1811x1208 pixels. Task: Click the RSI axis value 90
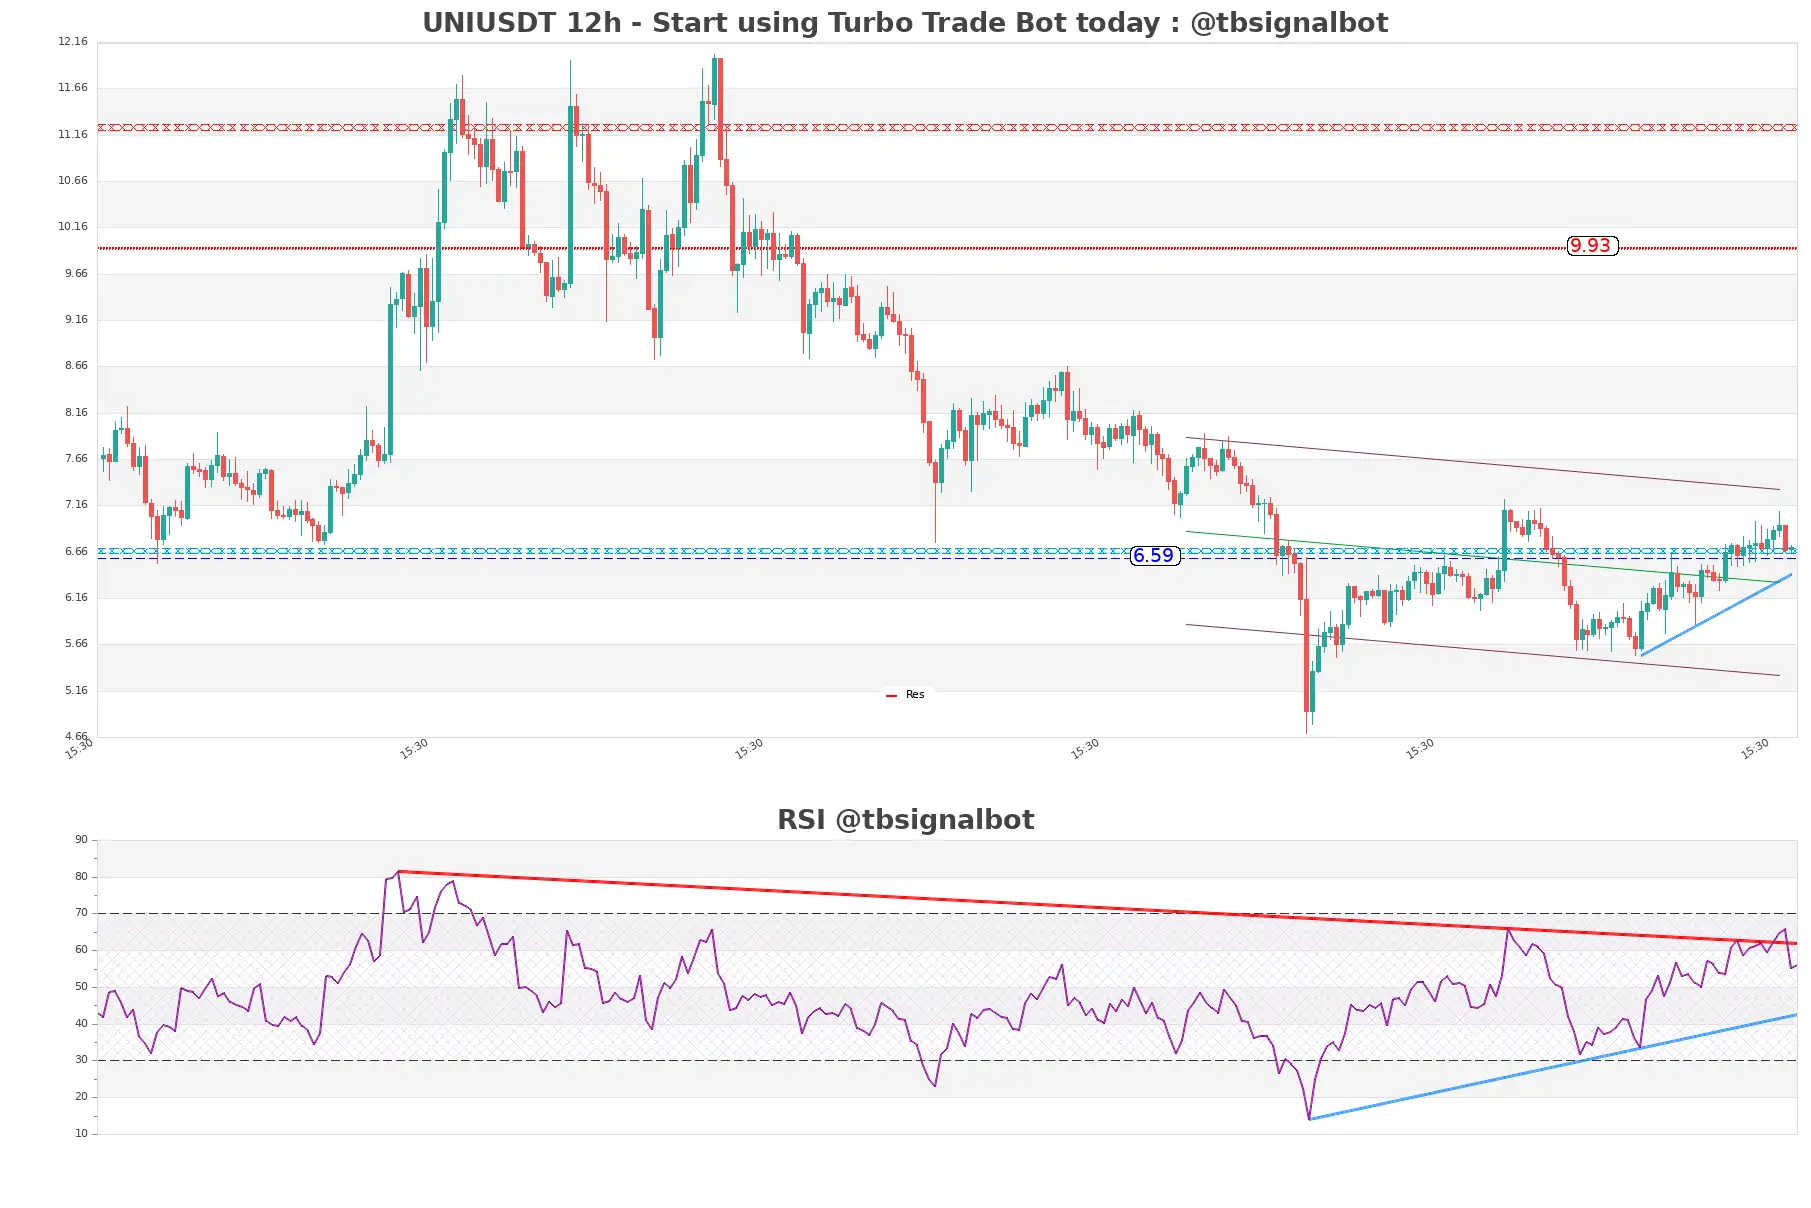81,840
